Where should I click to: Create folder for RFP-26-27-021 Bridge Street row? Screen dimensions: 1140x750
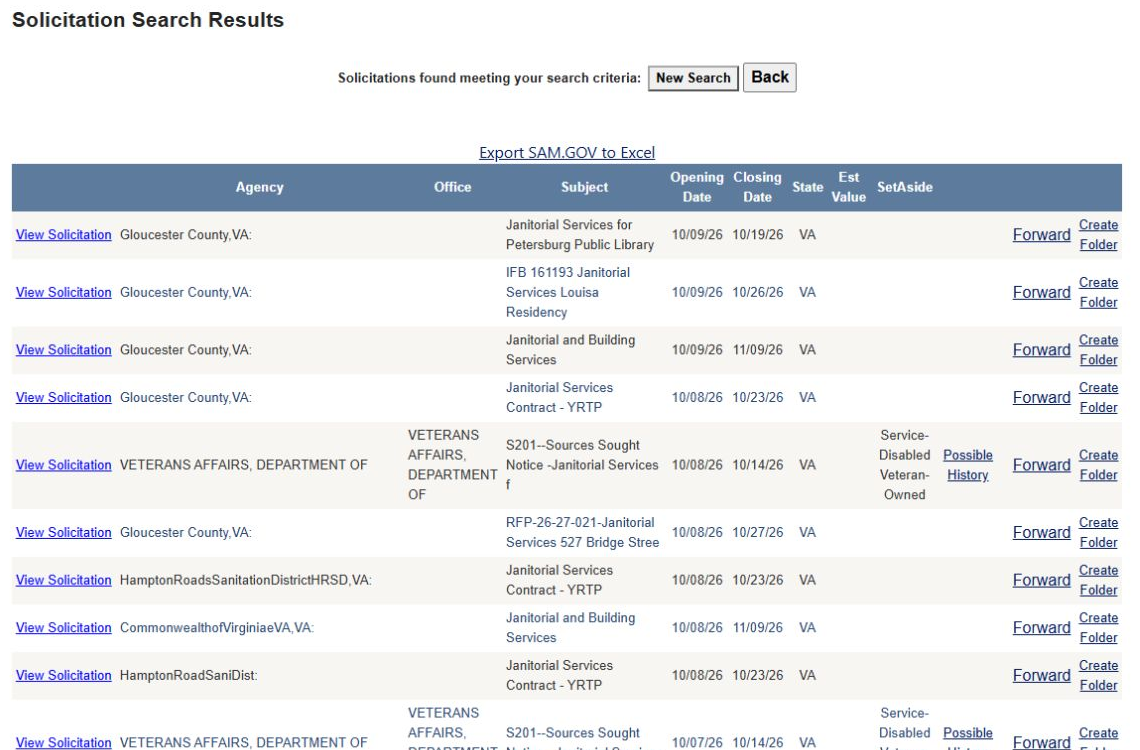pos(1098,533)
